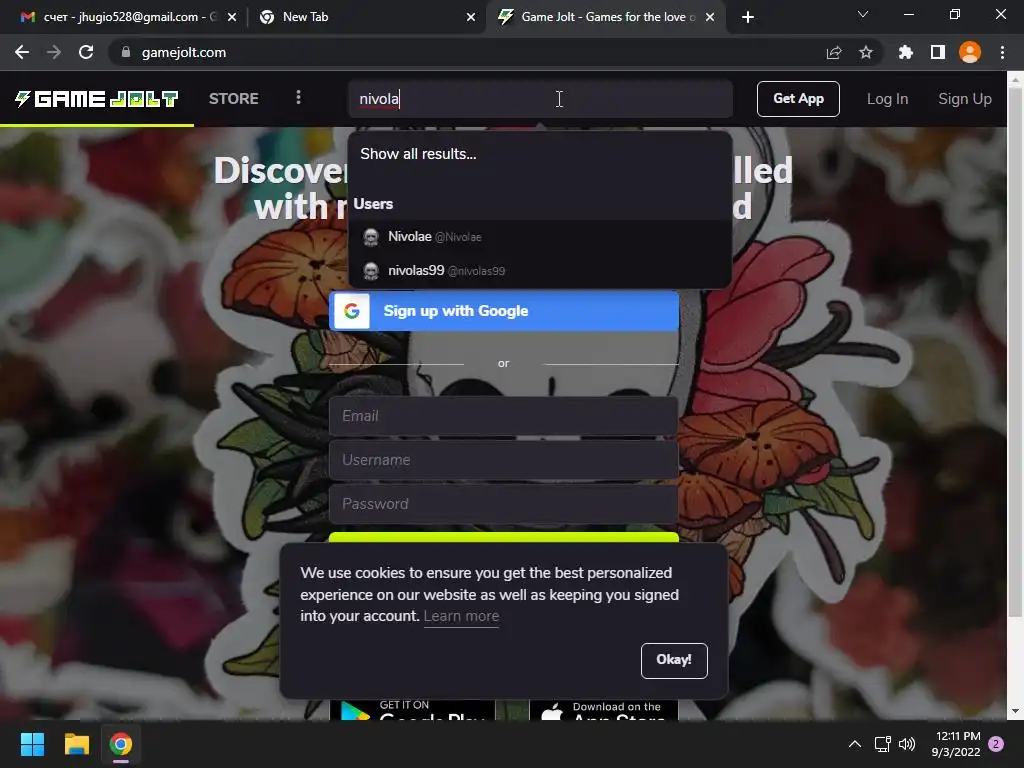Click Nivolae's avatar icon
The height and width of the screenshot is (768, 1024).
(x=371, y=237)
